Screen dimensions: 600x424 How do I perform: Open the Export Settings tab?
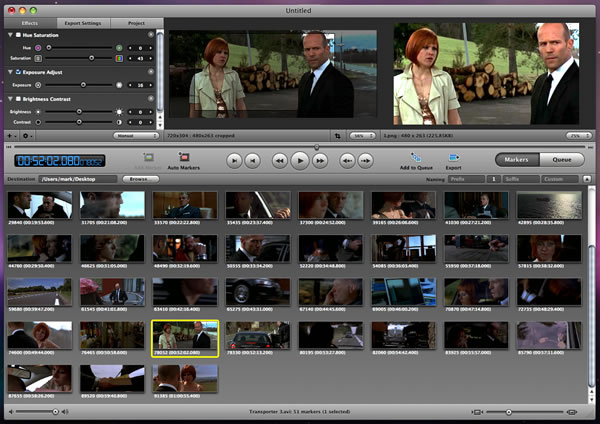click(x=83, y=23)
